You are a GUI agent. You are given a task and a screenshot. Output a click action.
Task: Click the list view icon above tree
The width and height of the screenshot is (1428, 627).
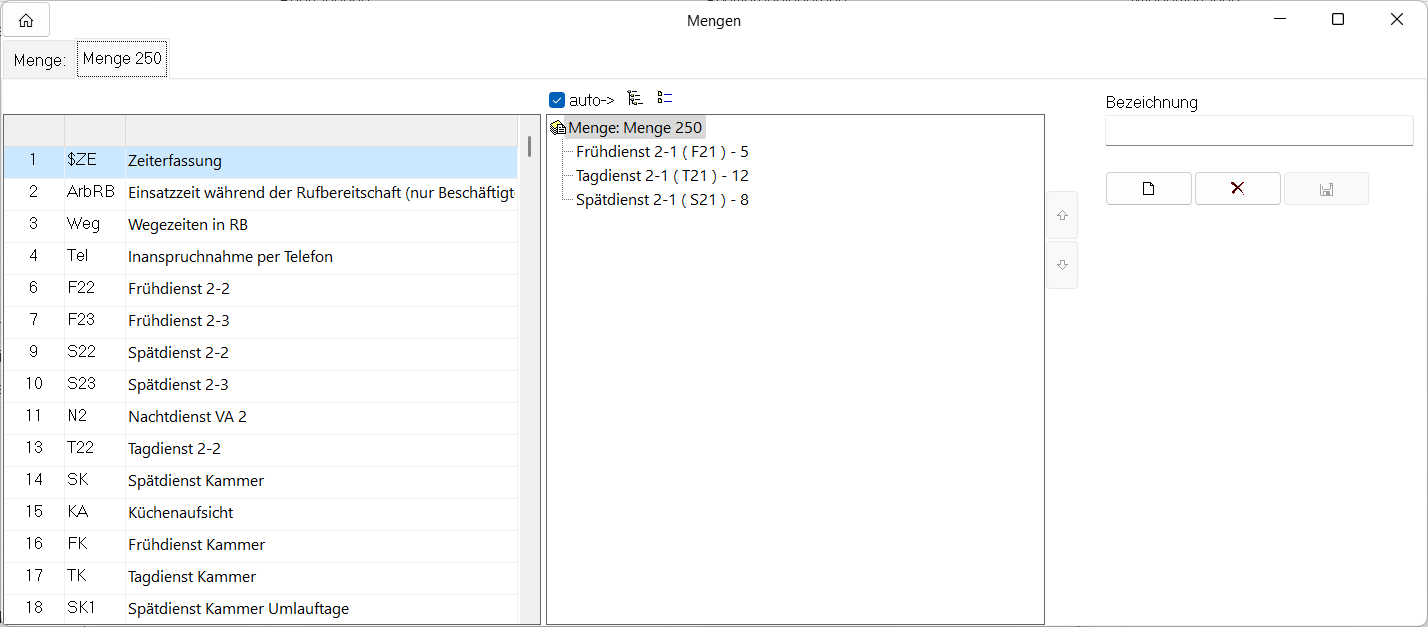(x=665, y=98)
